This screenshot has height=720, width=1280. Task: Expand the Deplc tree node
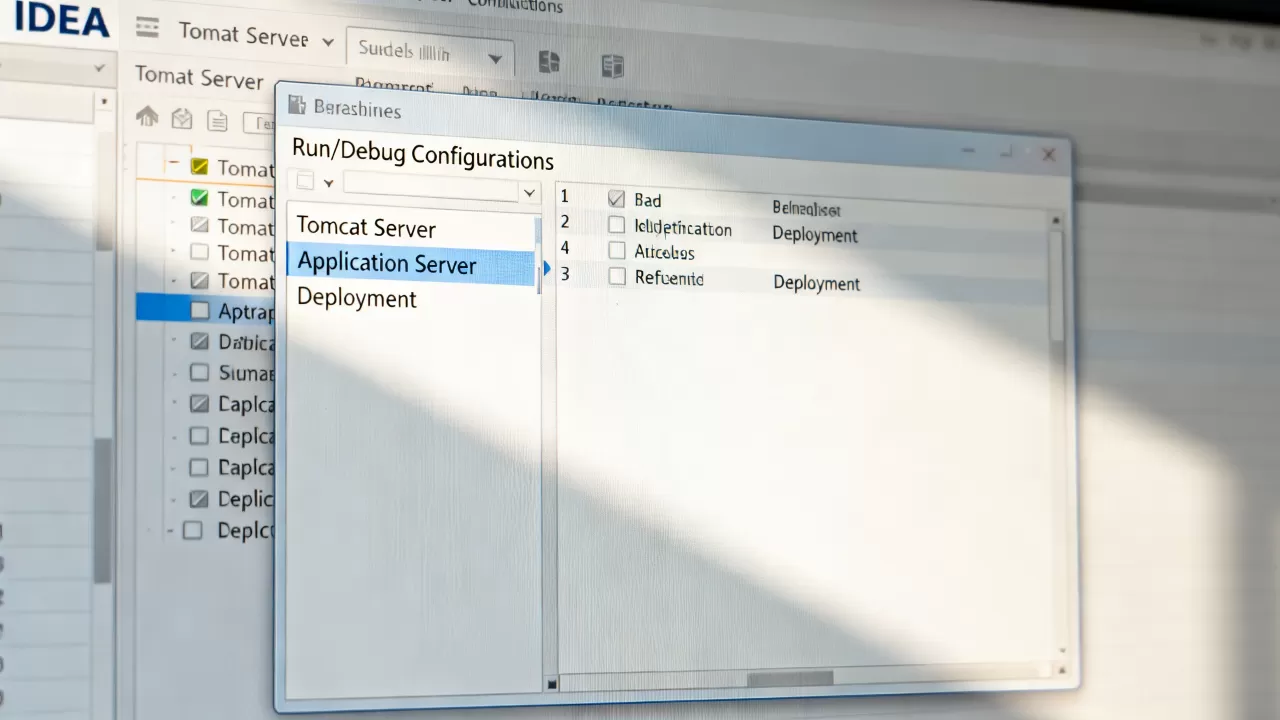pos(171,530)
